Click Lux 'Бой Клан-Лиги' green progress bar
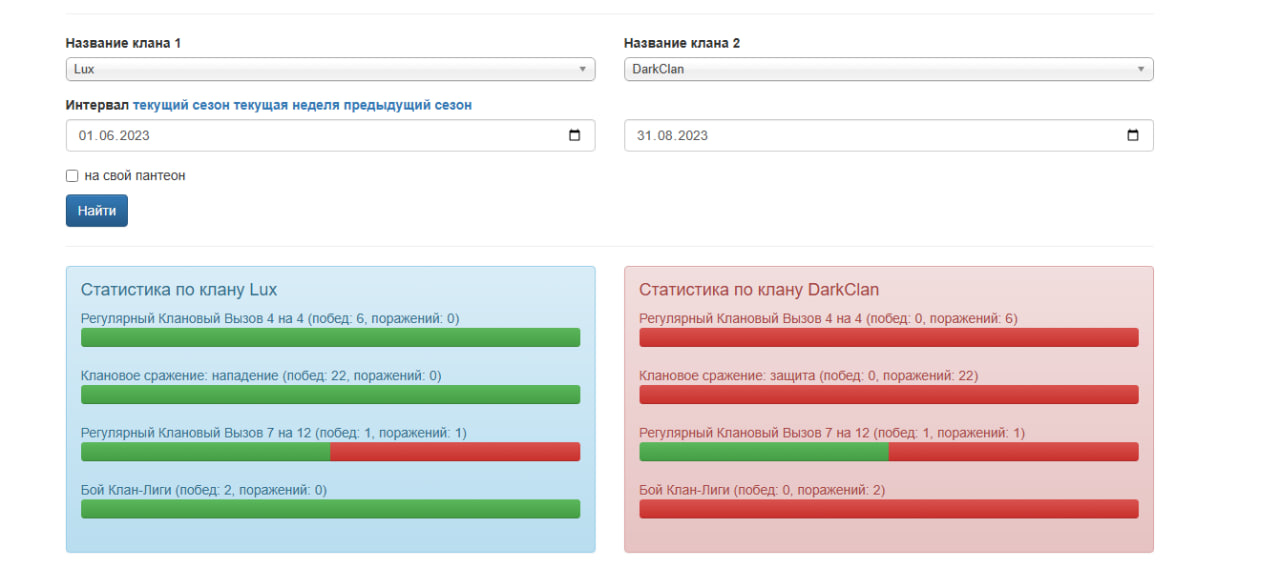This screenshot has width=1280, height=588. [x=330, y=509]
